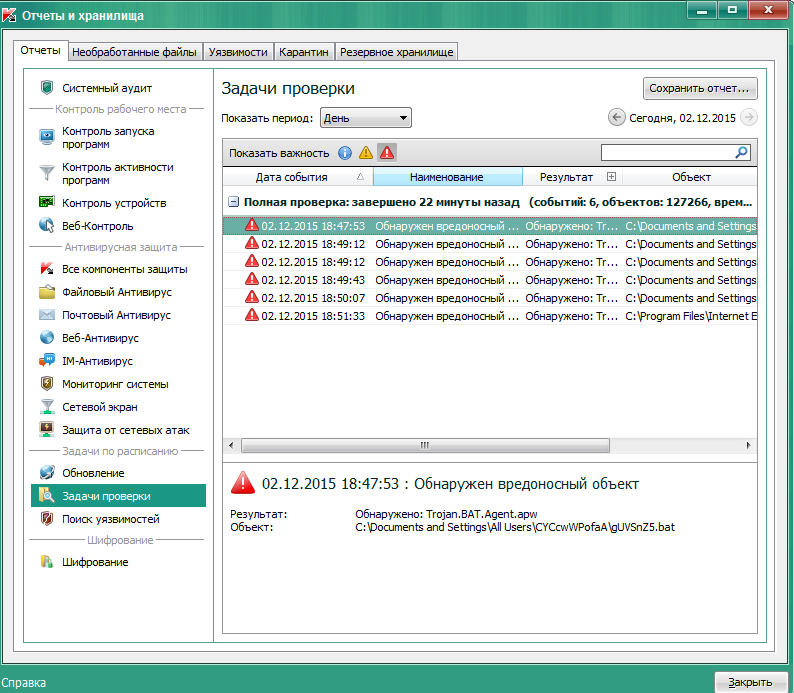Go to previous day arrow

coord(616,118)
